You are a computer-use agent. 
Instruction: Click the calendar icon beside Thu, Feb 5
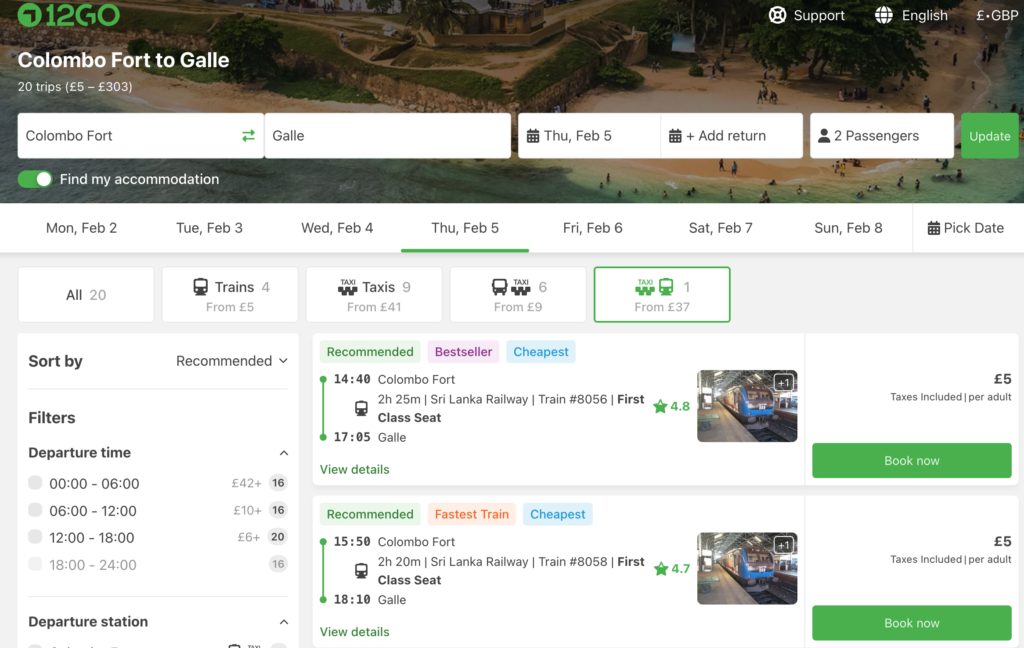tap(533, 136)
